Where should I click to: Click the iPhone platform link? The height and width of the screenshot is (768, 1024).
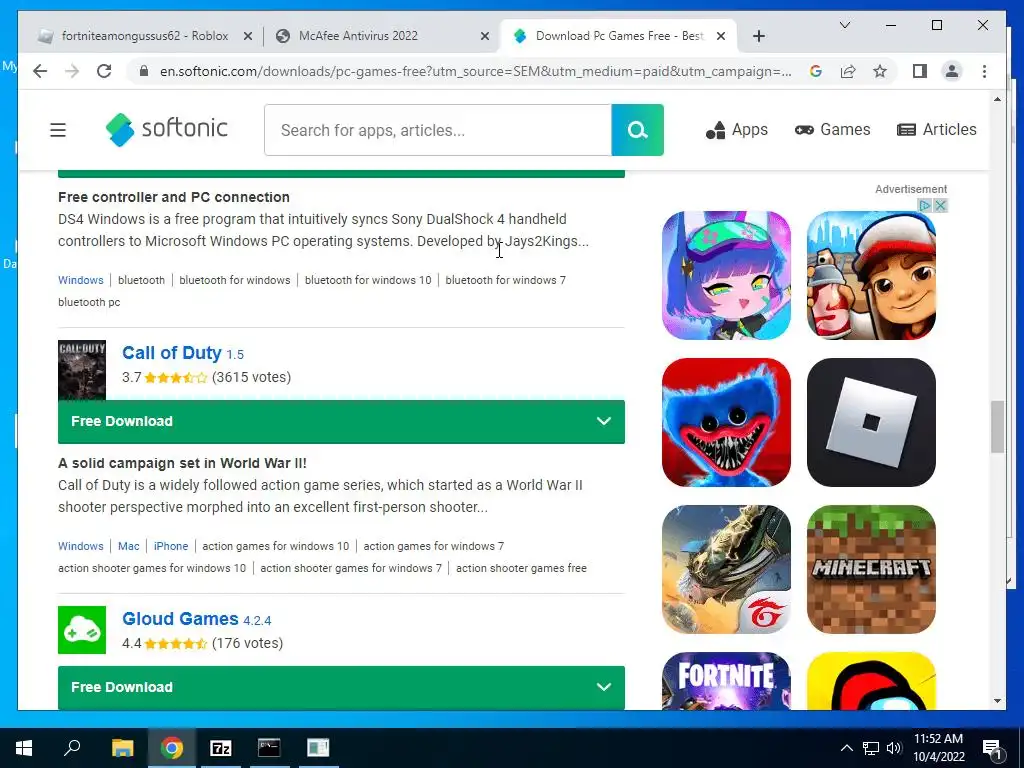pos(171,546)
